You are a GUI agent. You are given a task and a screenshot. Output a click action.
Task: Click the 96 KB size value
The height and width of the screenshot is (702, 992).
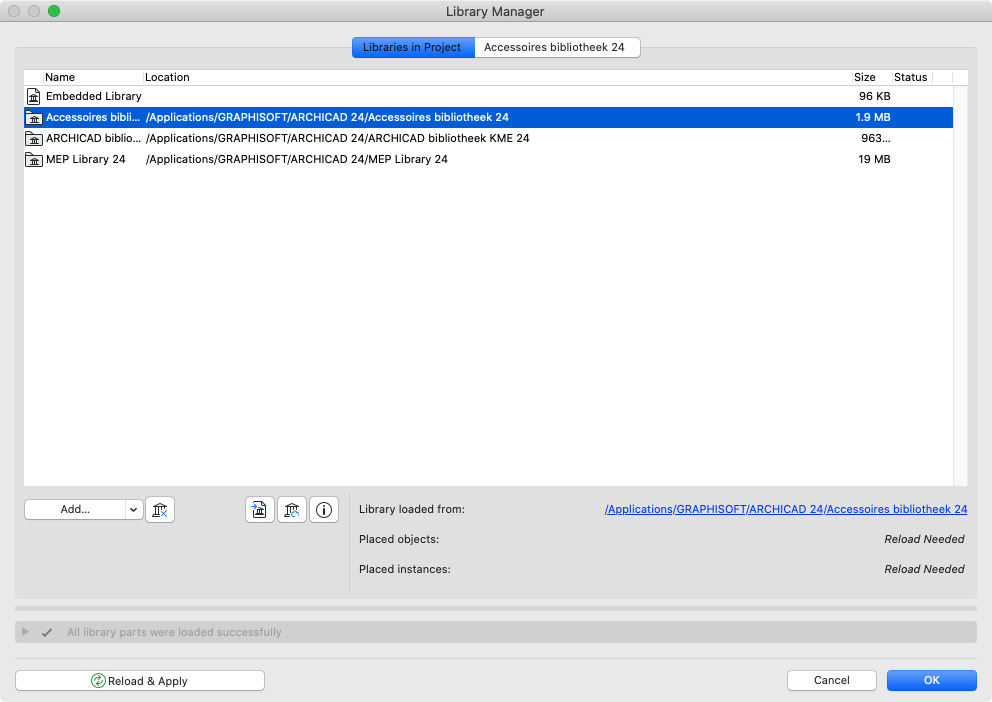coord(874,96)
